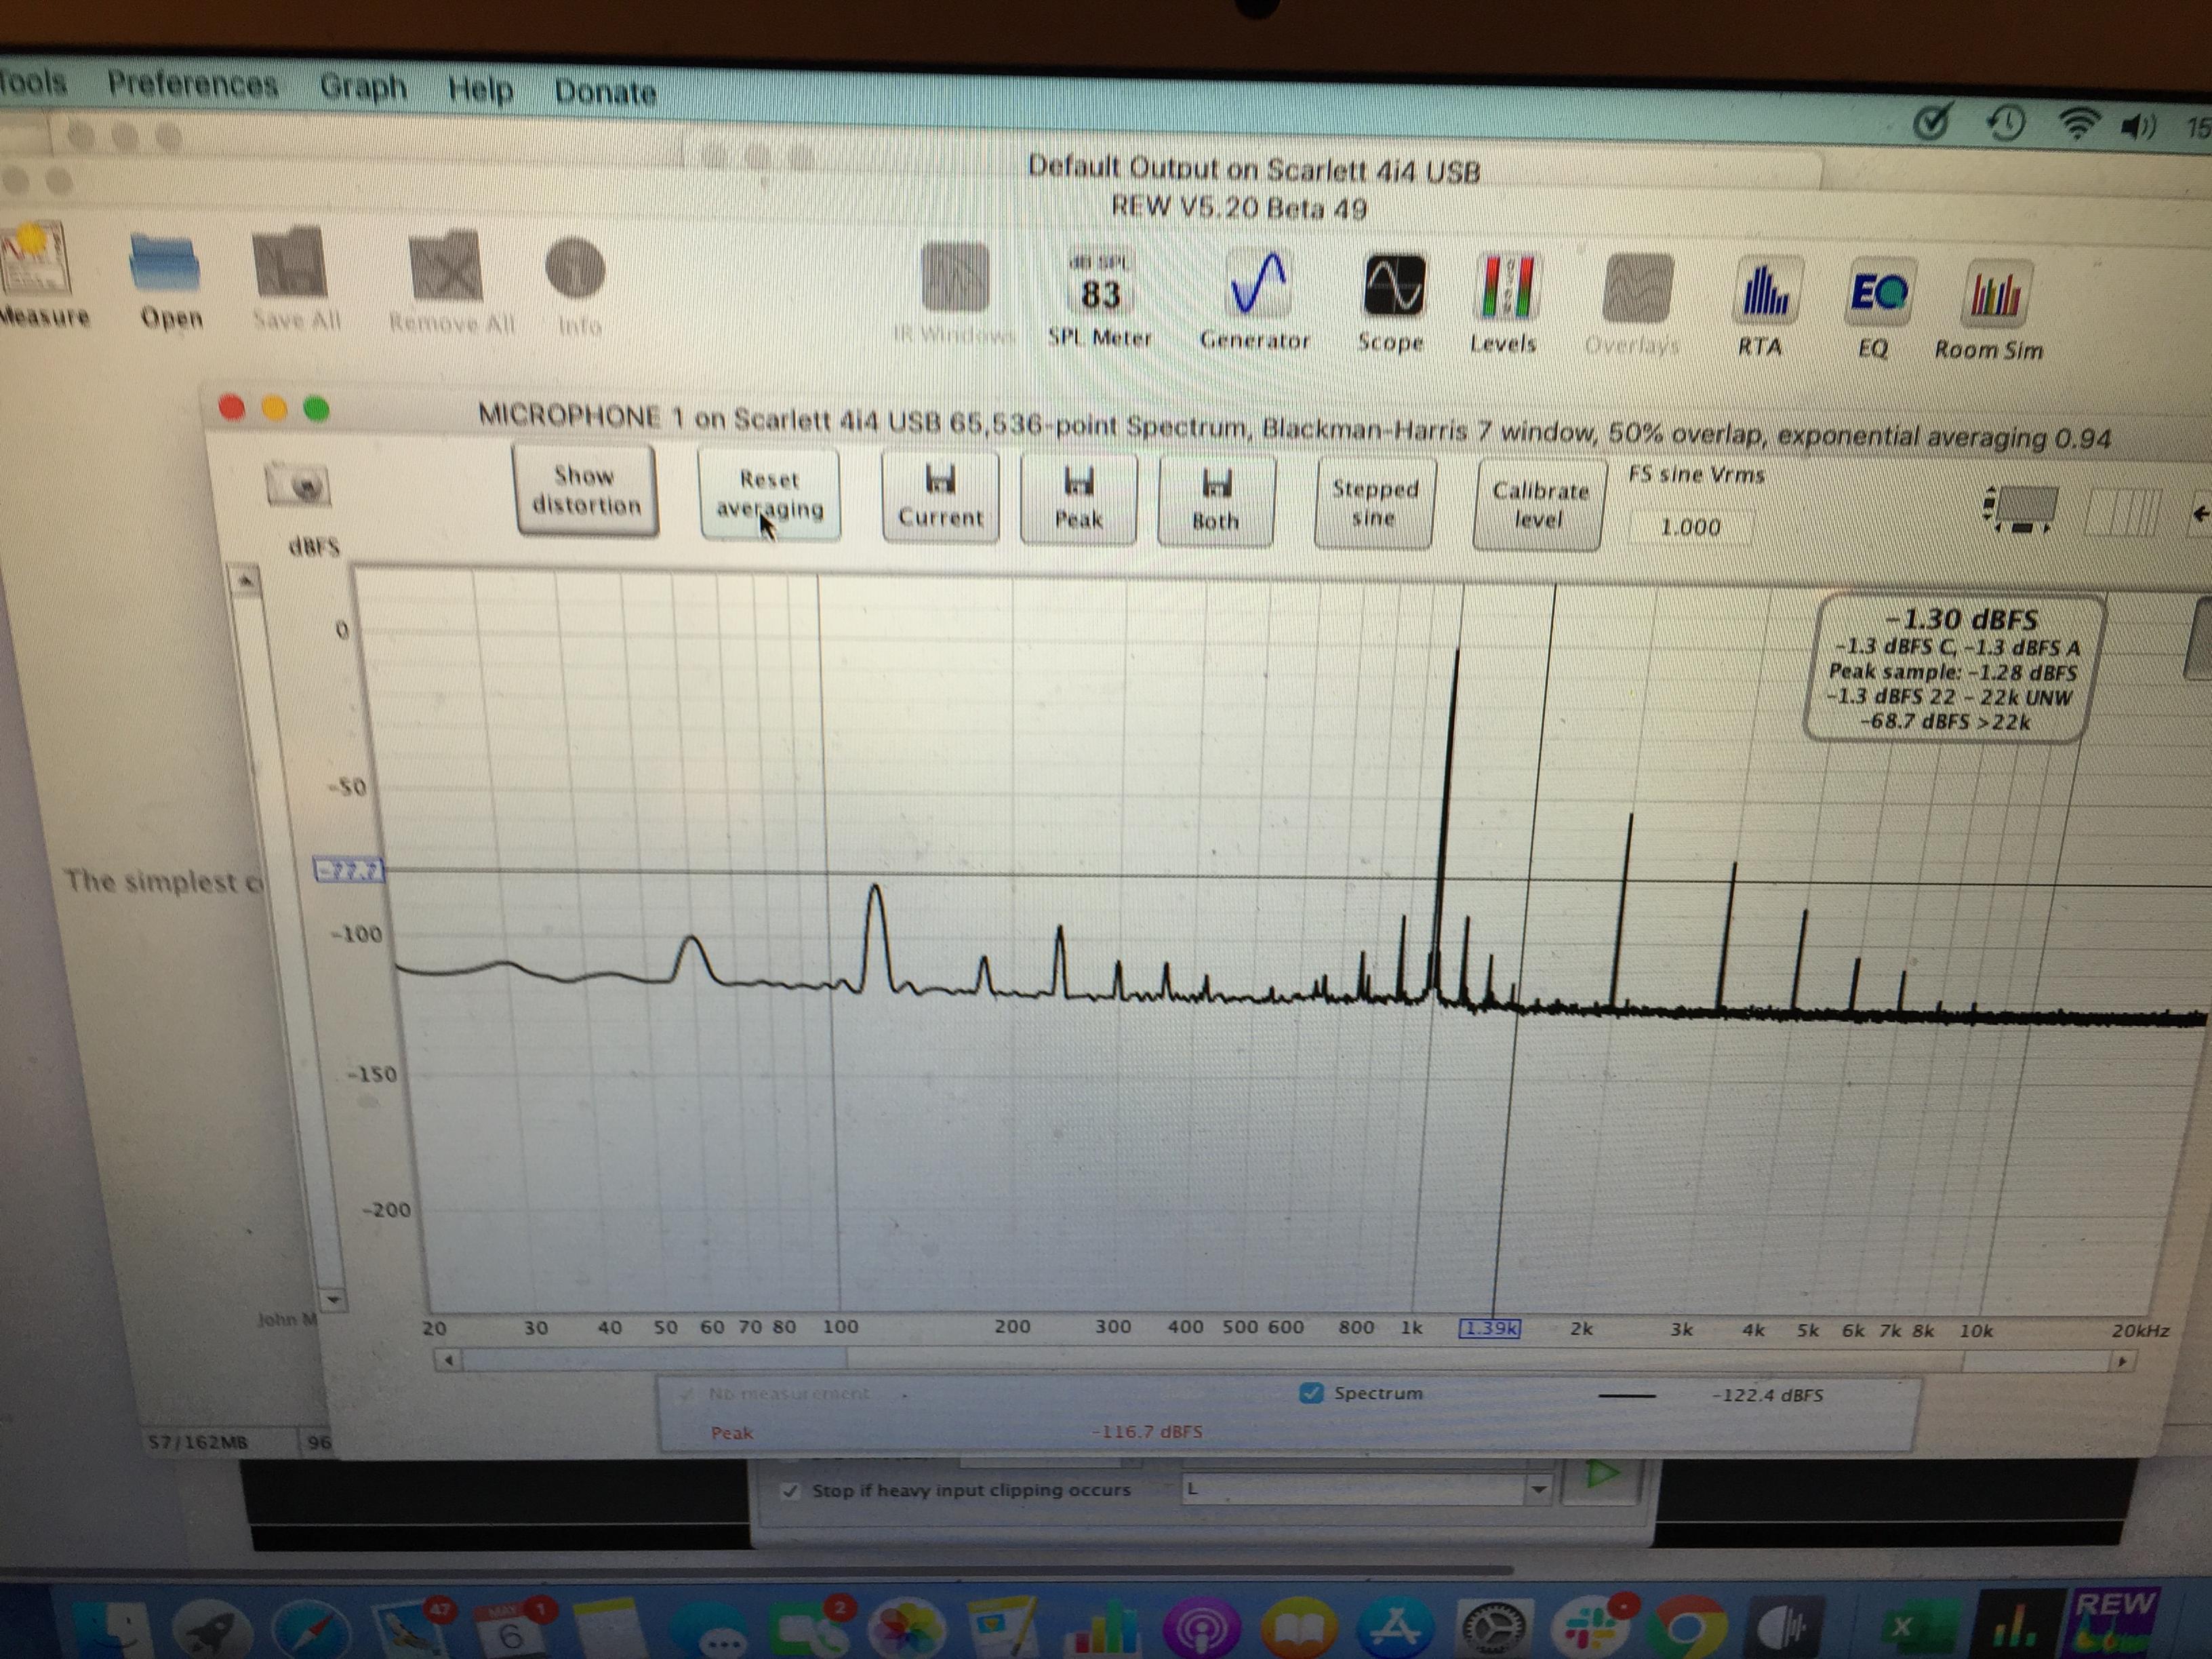
Task: Open the SPL Meter tool
Action: click(x=1100, y=297)
